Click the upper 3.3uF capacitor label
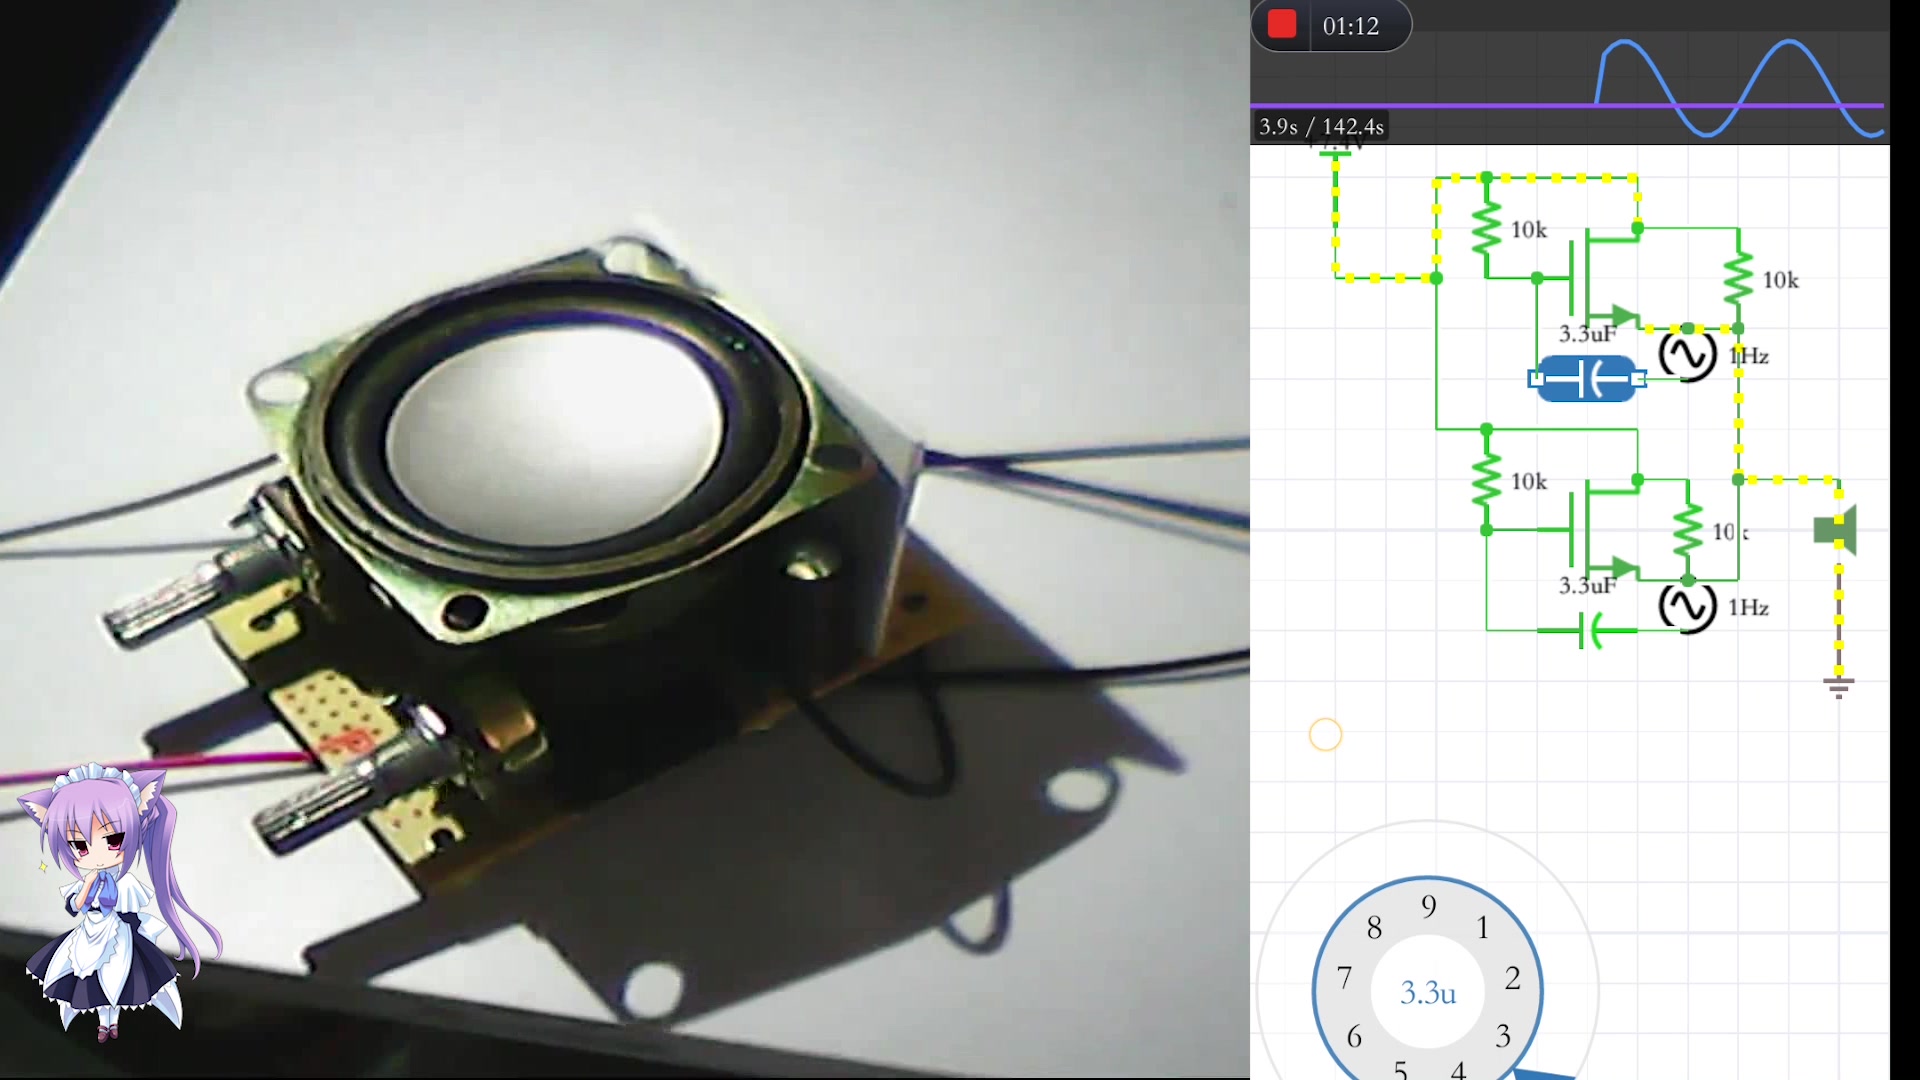This screenshot has height=1080, width=1920. pos(1587,334)
